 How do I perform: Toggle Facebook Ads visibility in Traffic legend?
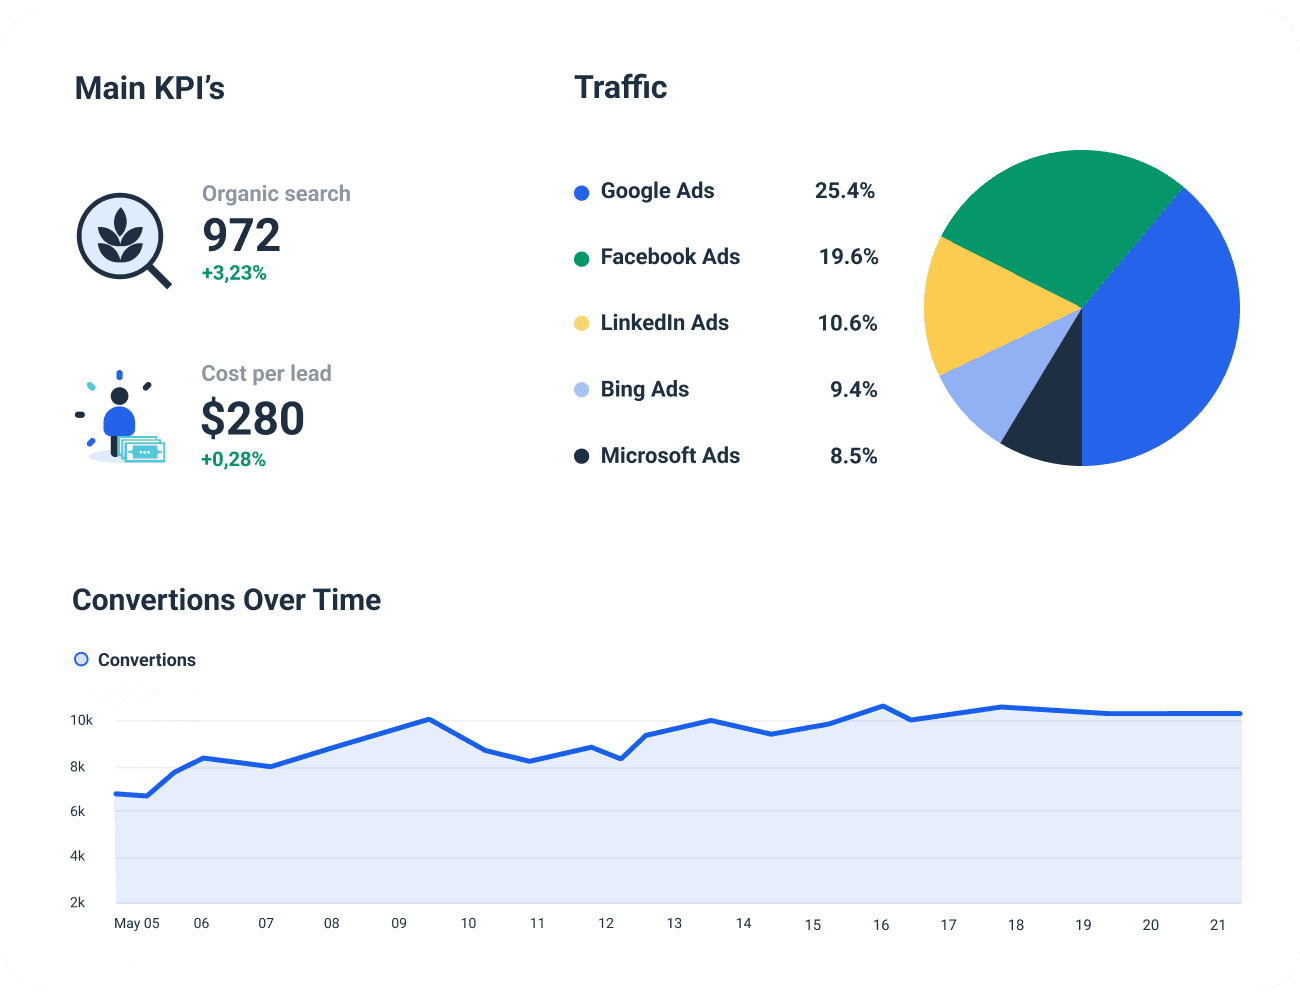670,257
